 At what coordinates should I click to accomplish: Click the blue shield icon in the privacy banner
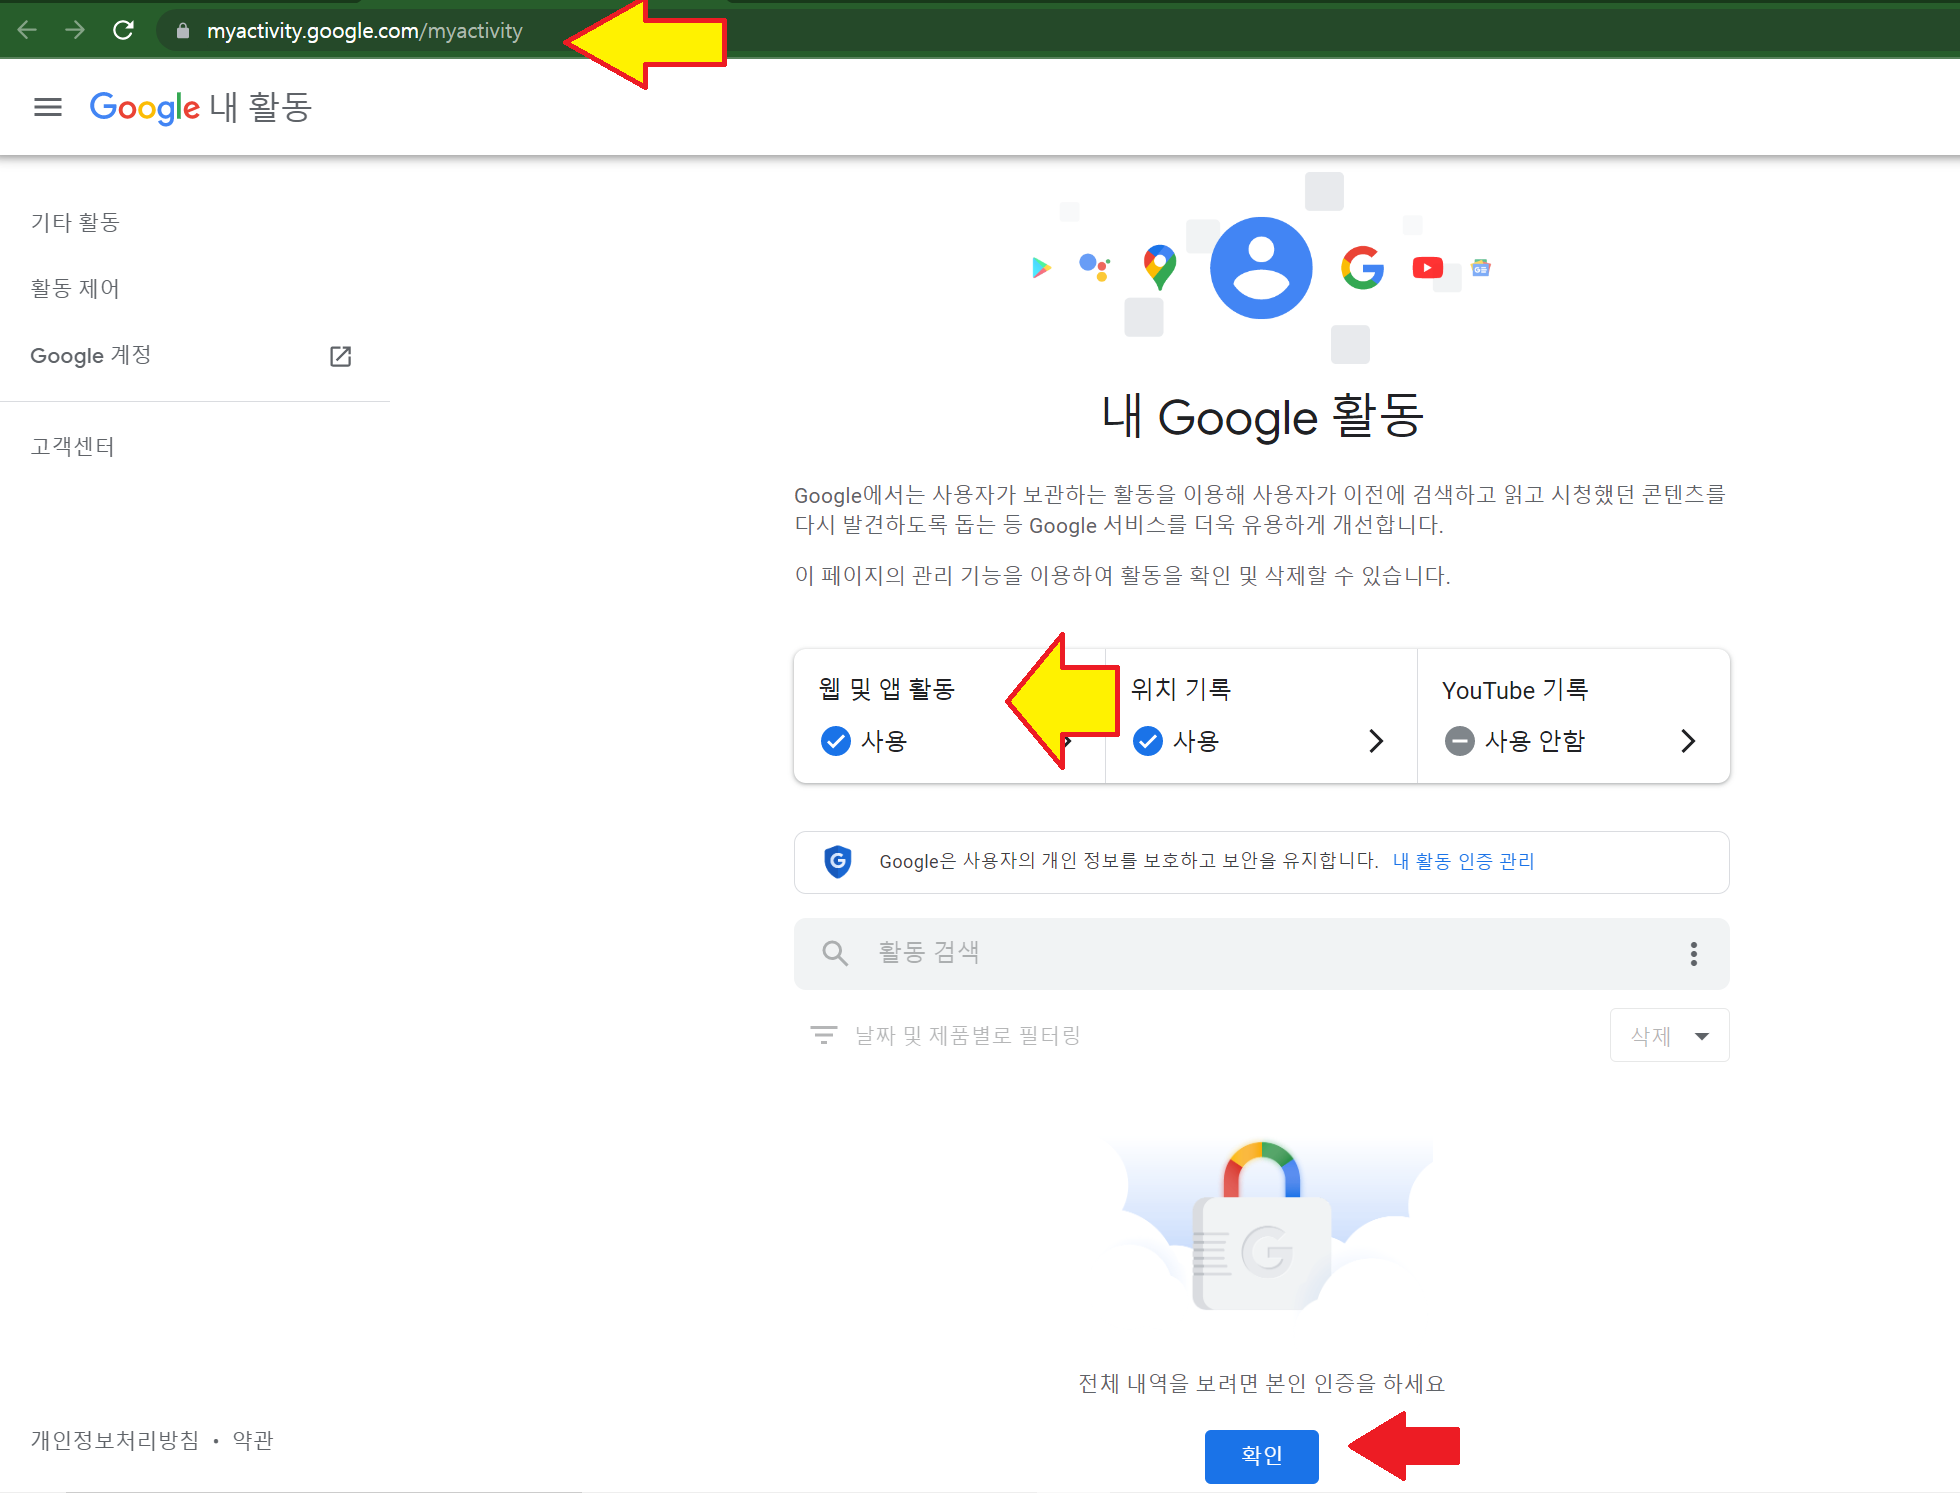coord(838,861)
